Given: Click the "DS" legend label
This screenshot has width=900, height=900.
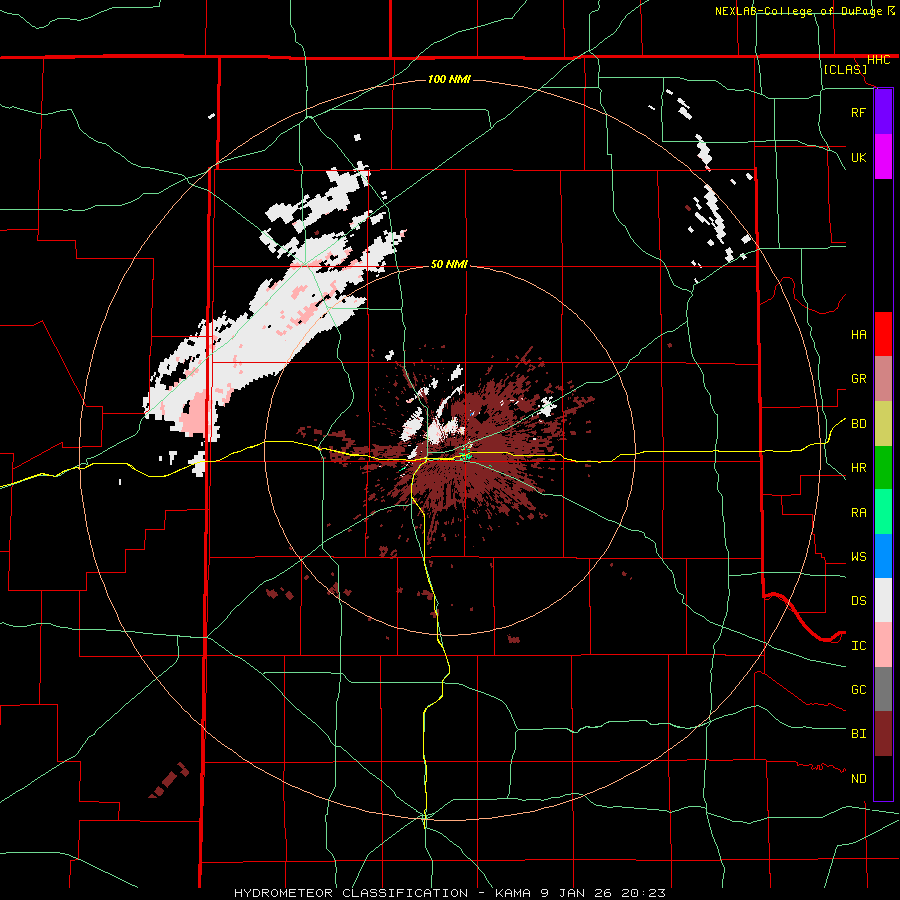Looking at the screenshot, I should click(x=858, y=601).
